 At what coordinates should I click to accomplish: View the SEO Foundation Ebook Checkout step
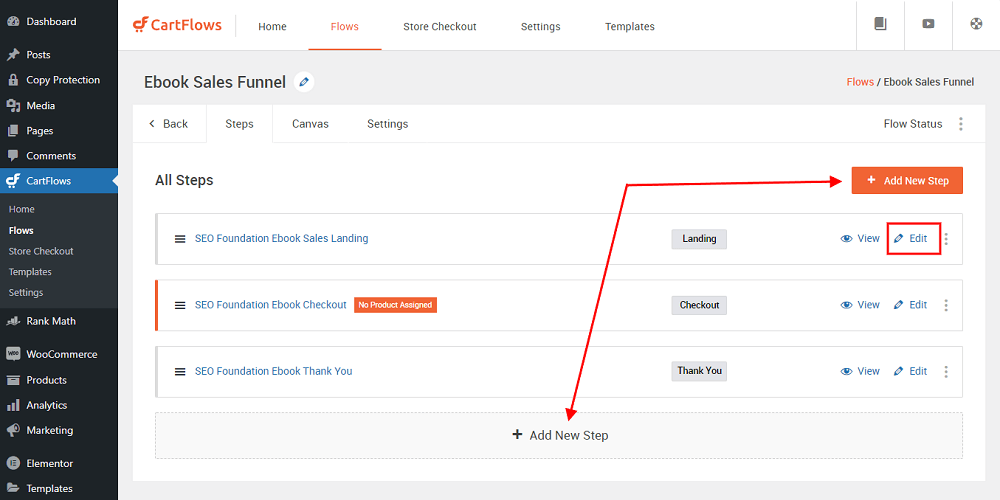[x=860, y=305]
